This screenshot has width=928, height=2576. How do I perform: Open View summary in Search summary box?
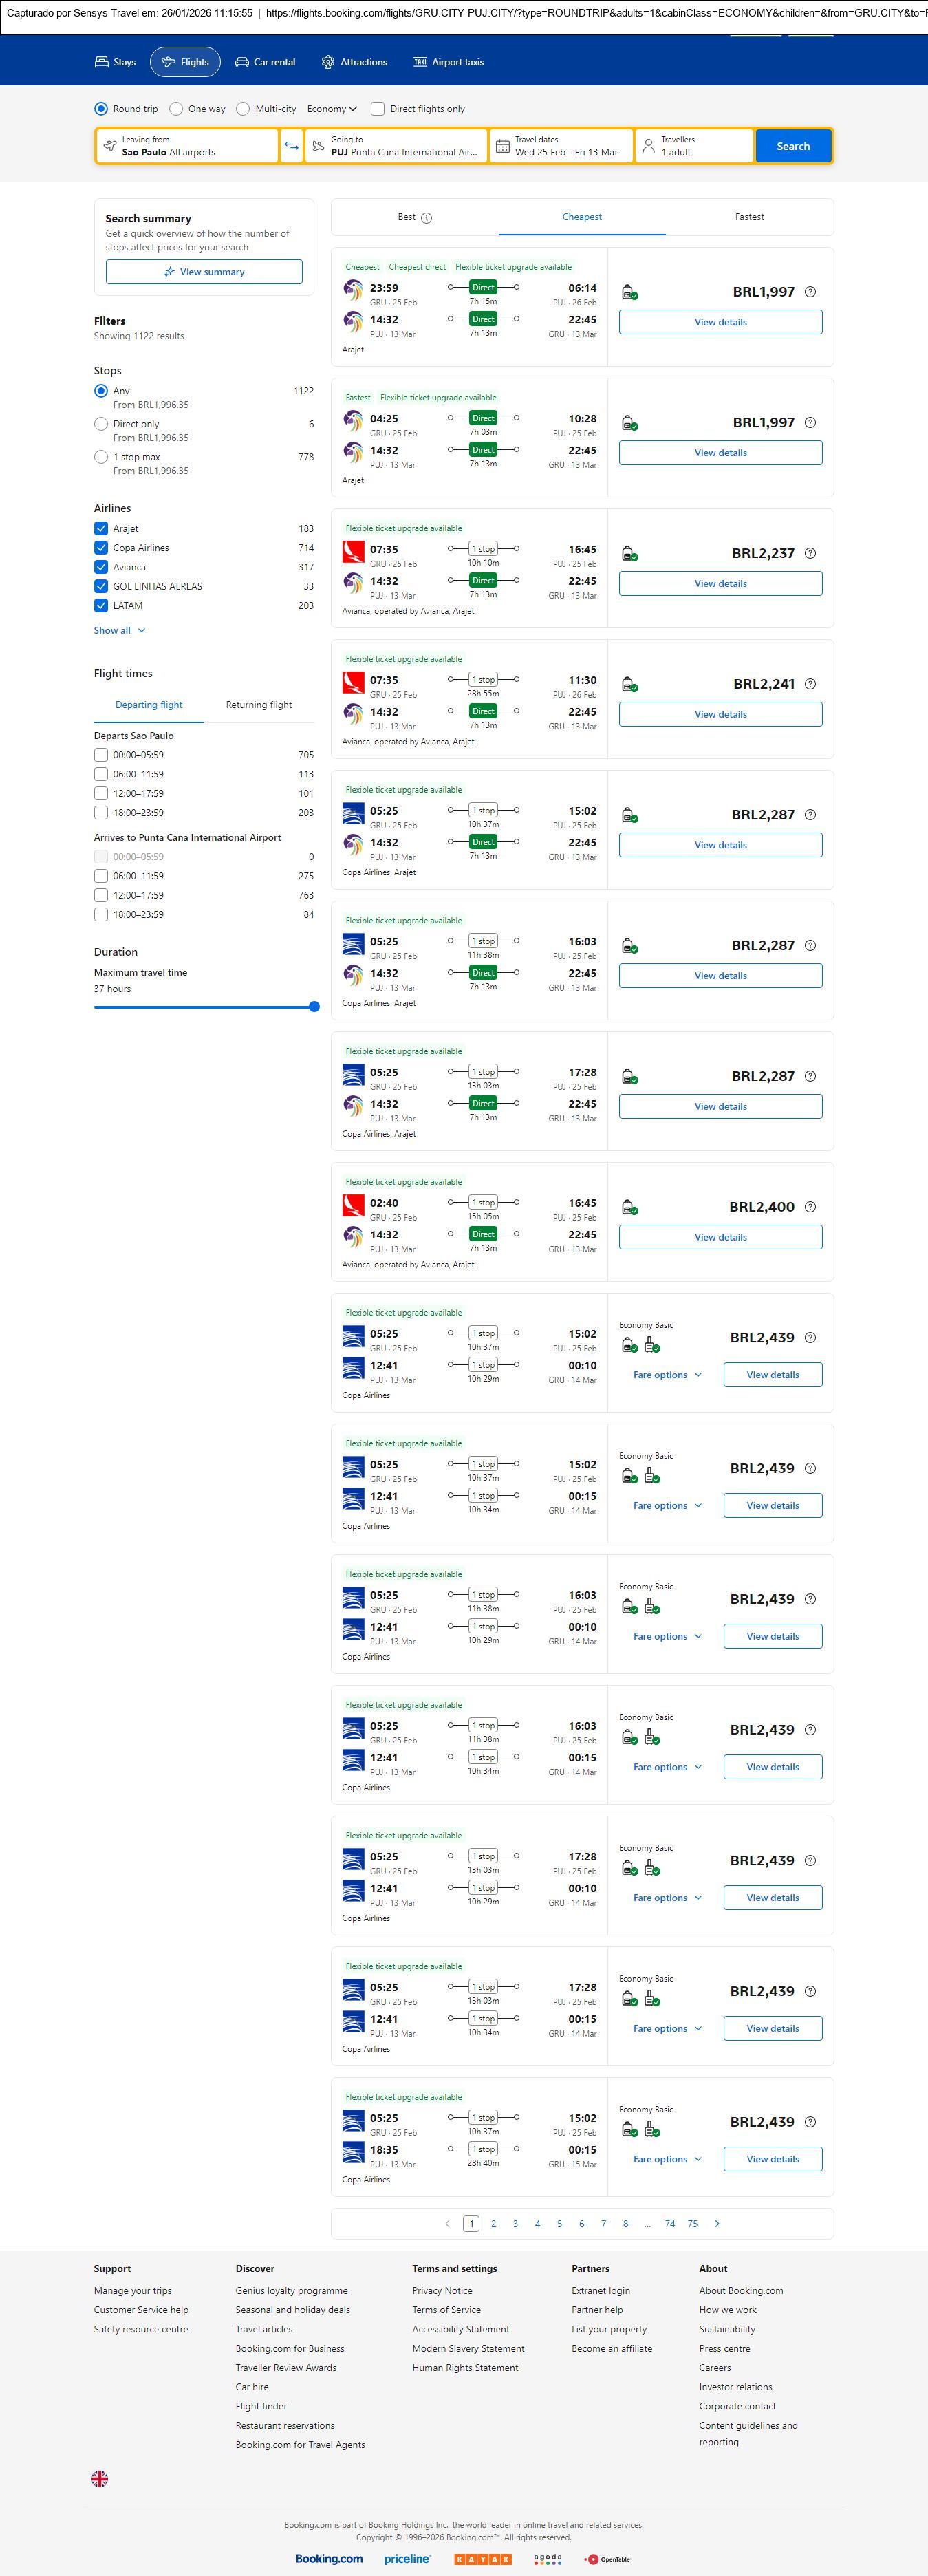click(204, 272)
